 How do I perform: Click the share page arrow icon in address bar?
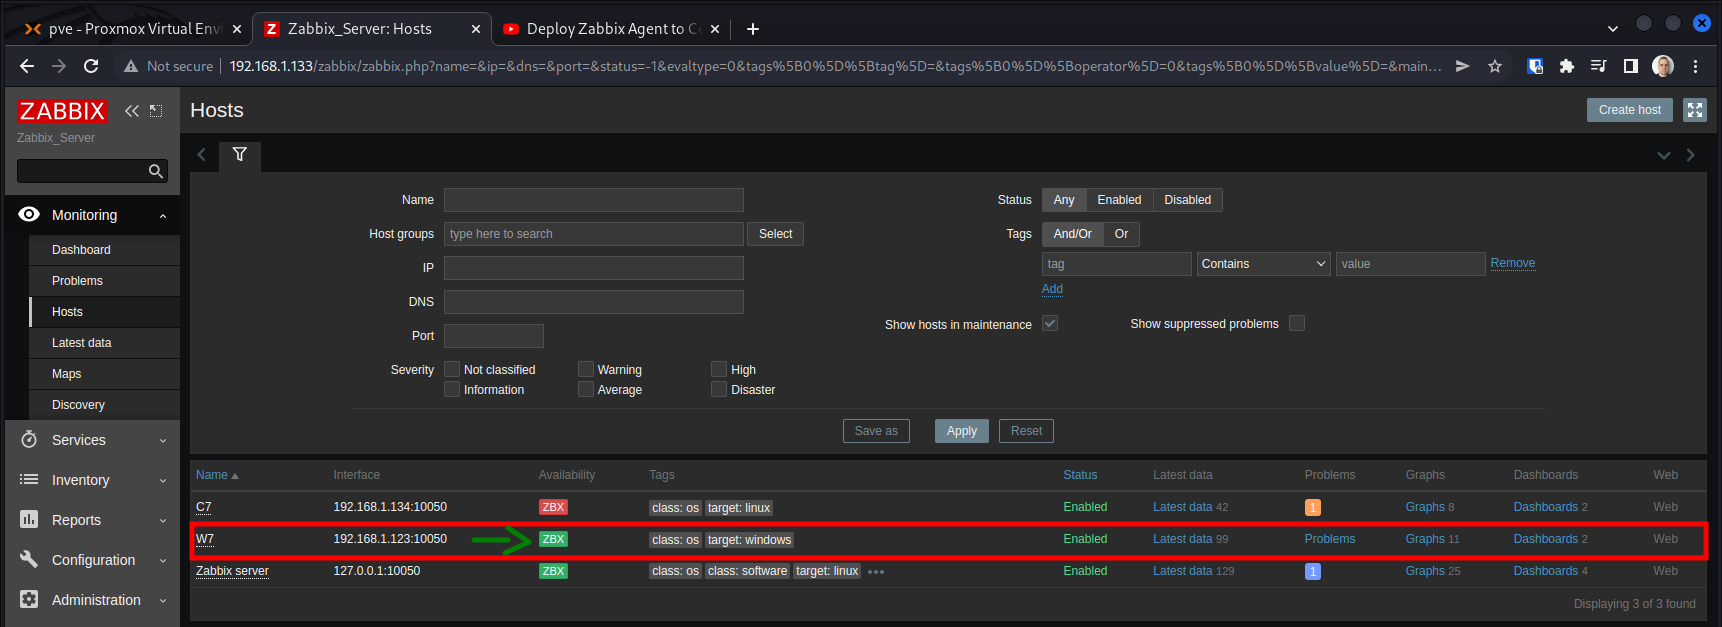[1462, 66]
